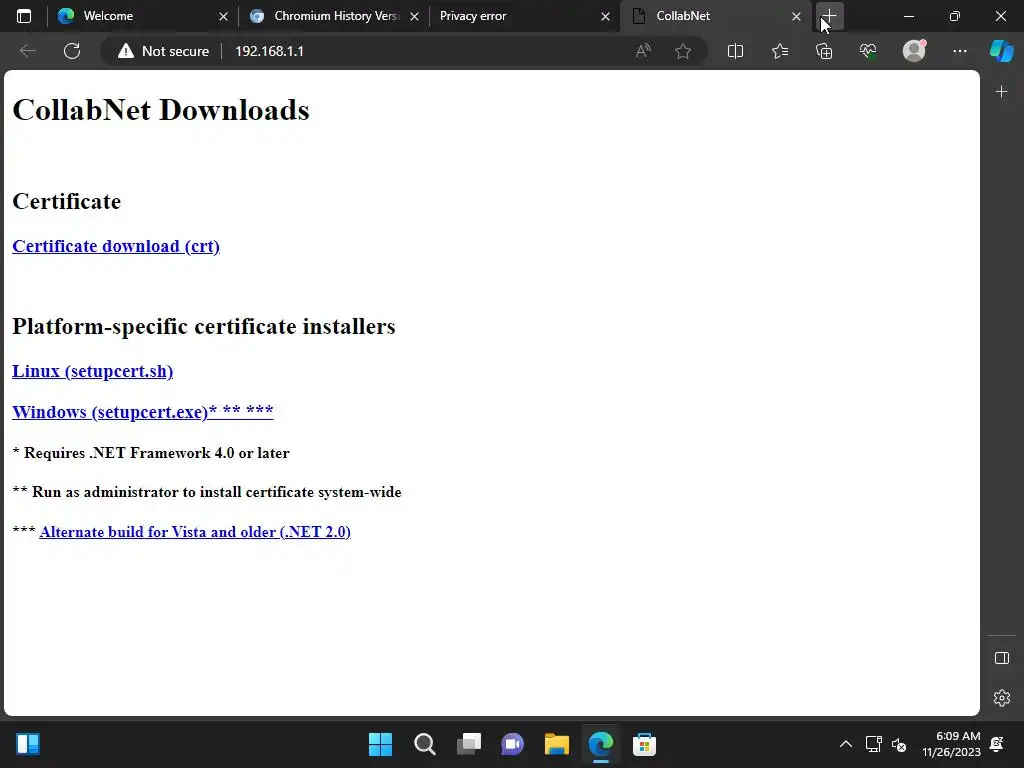Download the Certificate (crt) link
This screenshot has width=1024, height=768.
(116, 246)
